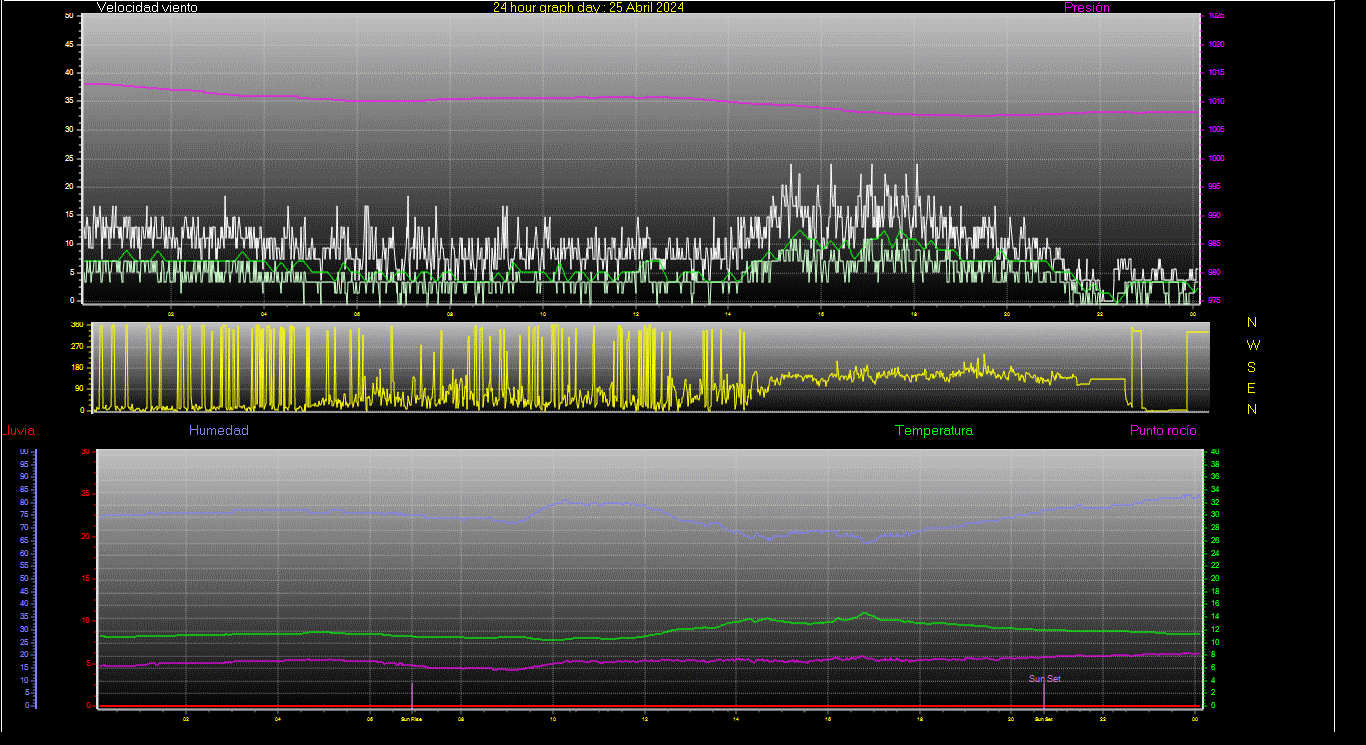1366x745 pixels.
Task: Select the purple sunrise marker line
Action: tap(412, 694)
